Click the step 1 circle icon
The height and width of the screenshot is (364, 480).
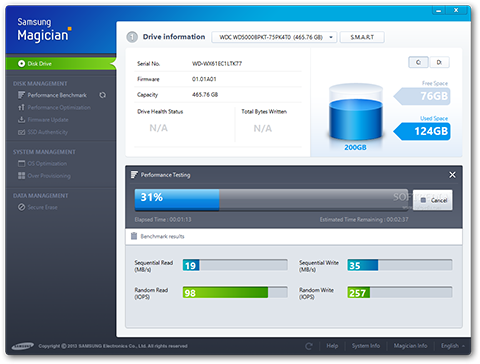[x=132, y=37]
